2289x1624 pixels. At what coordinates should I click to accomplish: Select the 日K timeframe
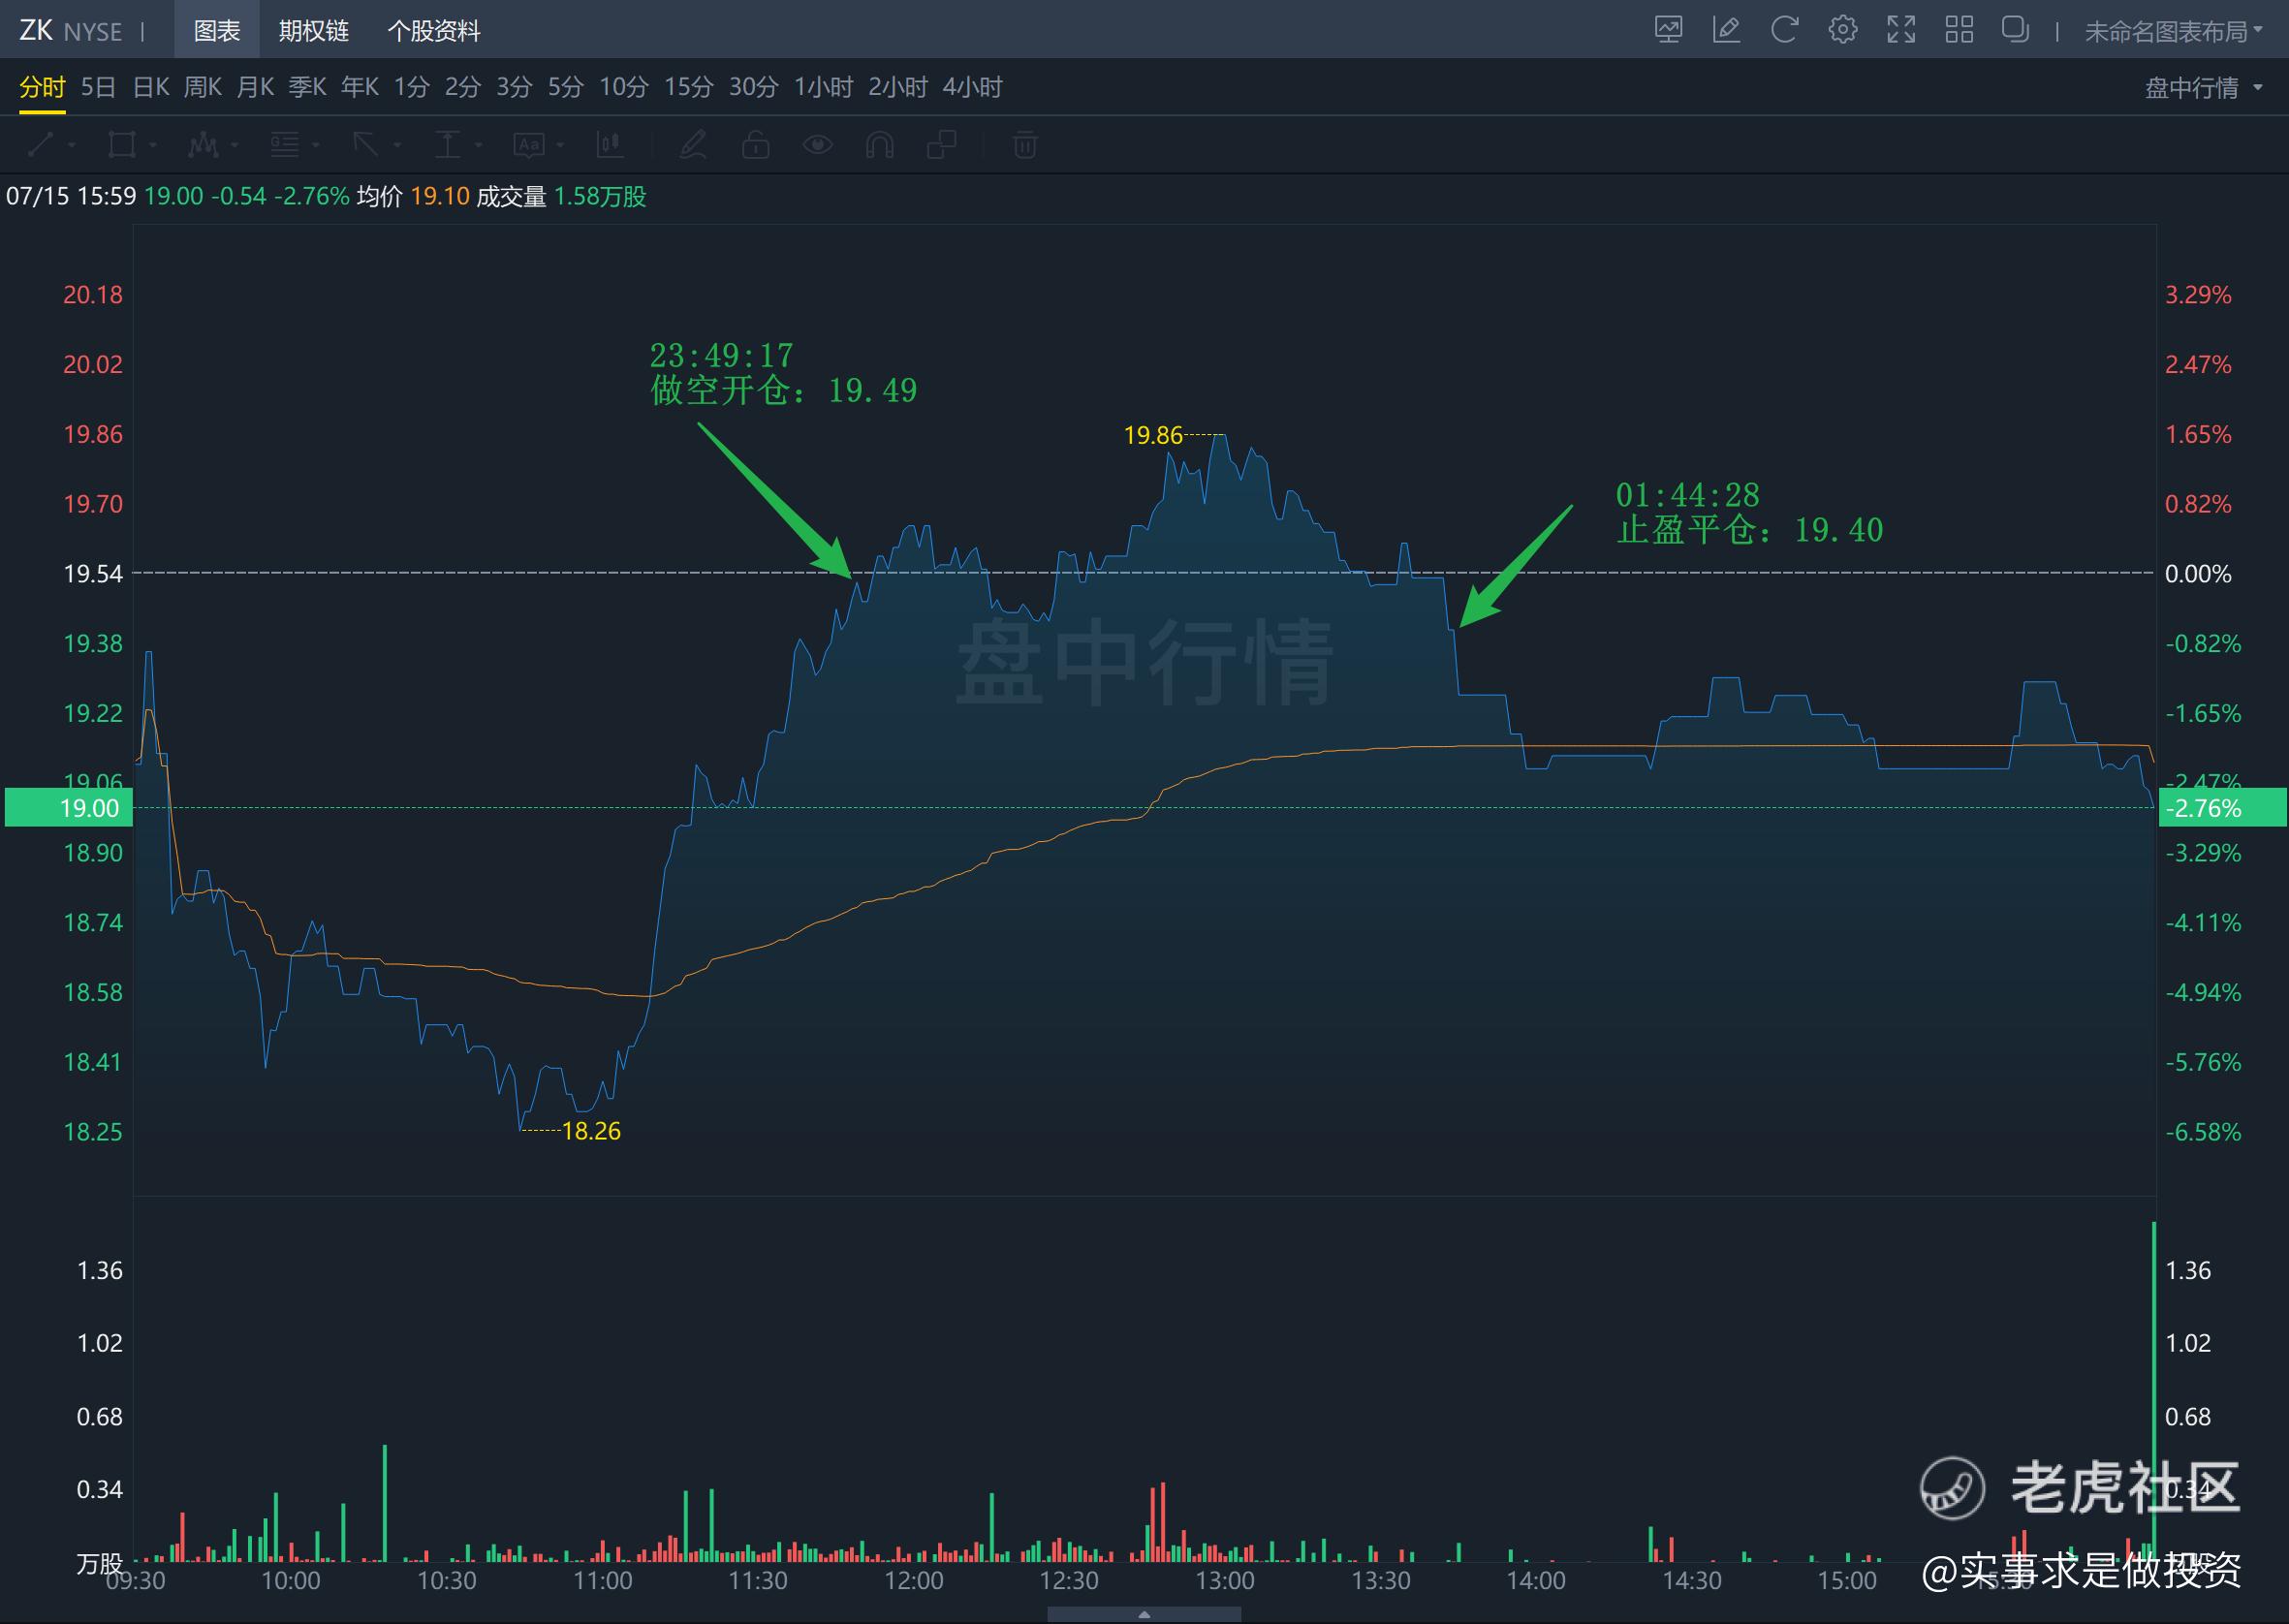(151, 87)
